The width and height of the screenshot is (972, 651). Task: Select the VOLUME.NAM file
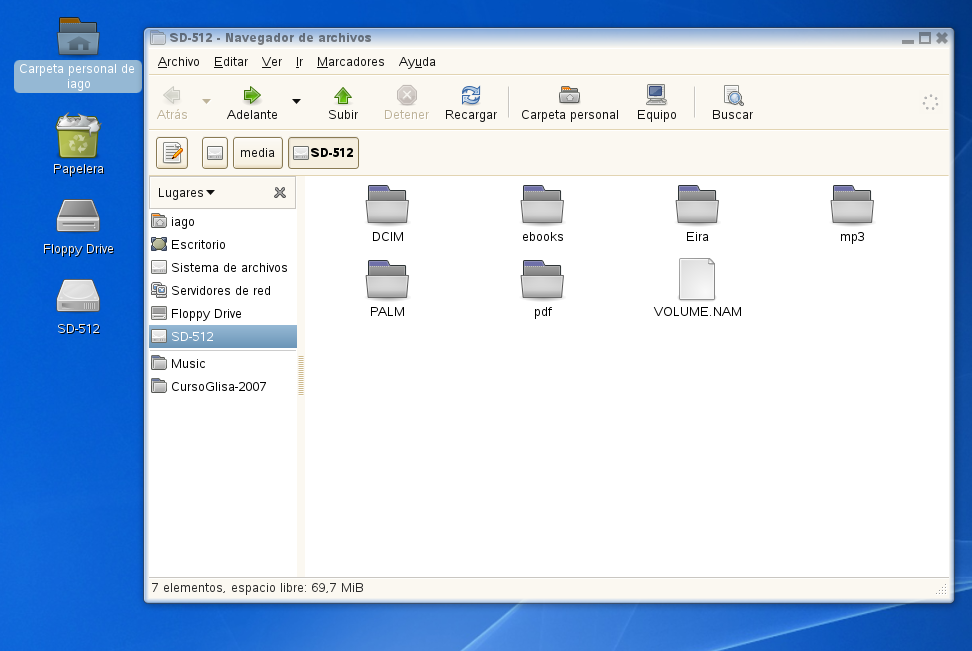pos(697,280)
